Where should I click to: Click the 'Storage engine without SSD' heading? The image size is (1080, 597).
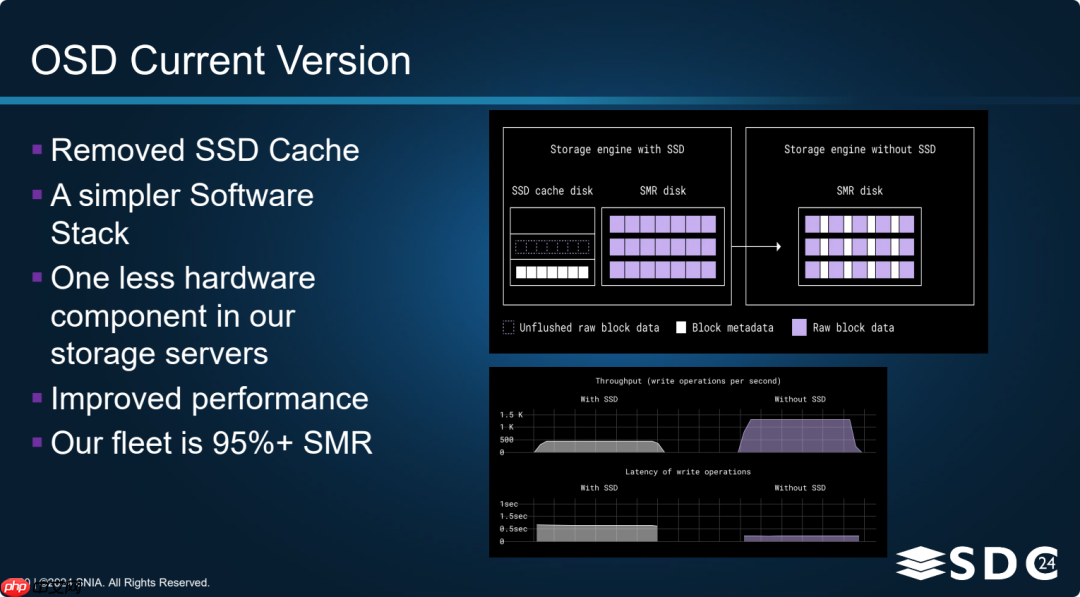859,149
